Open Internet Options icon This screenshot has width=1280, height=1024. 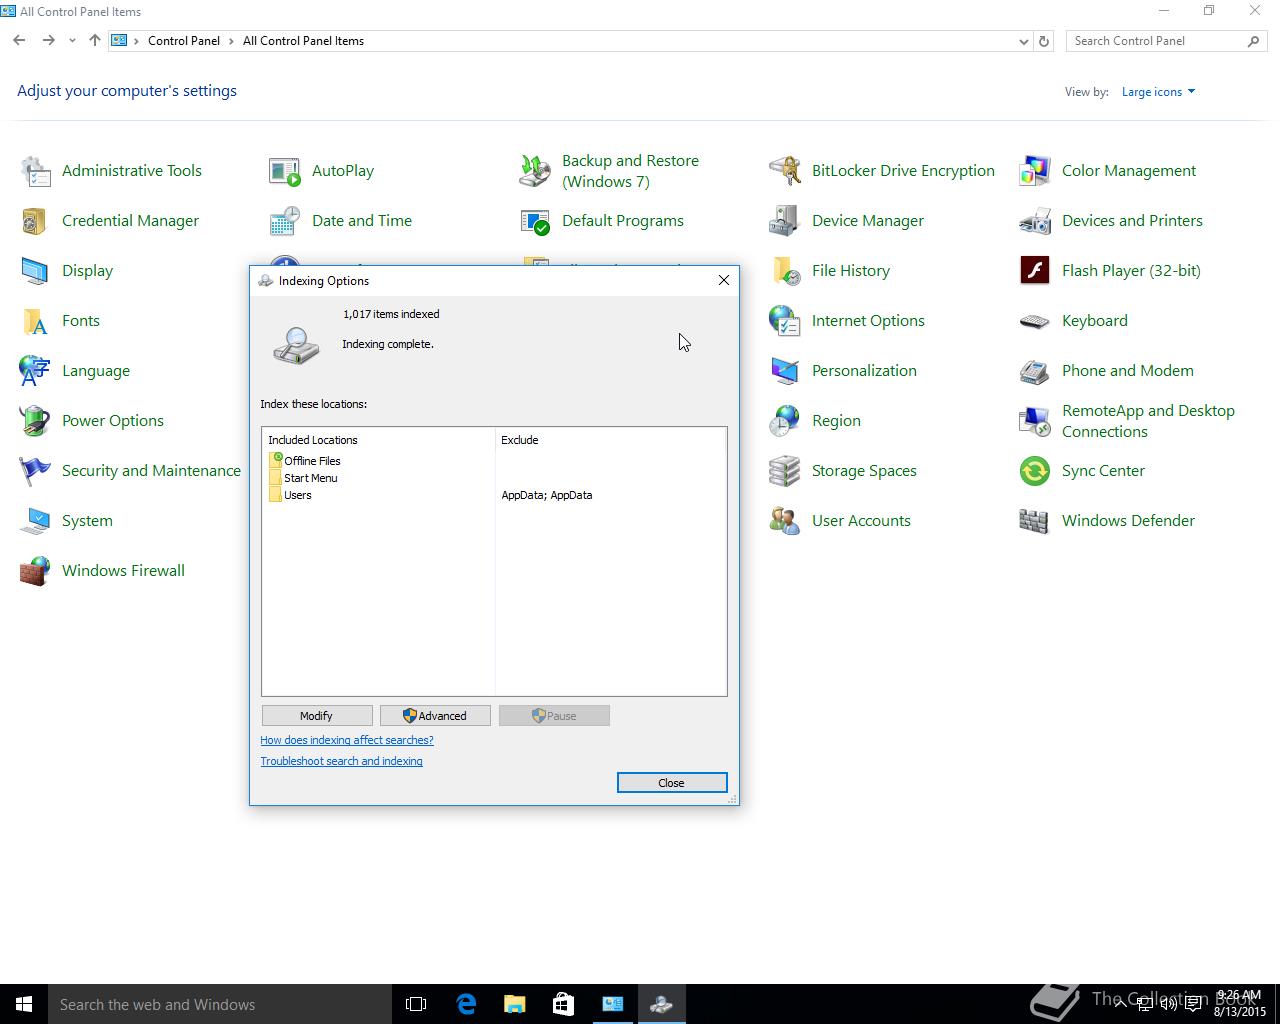(x=785, y=321)
